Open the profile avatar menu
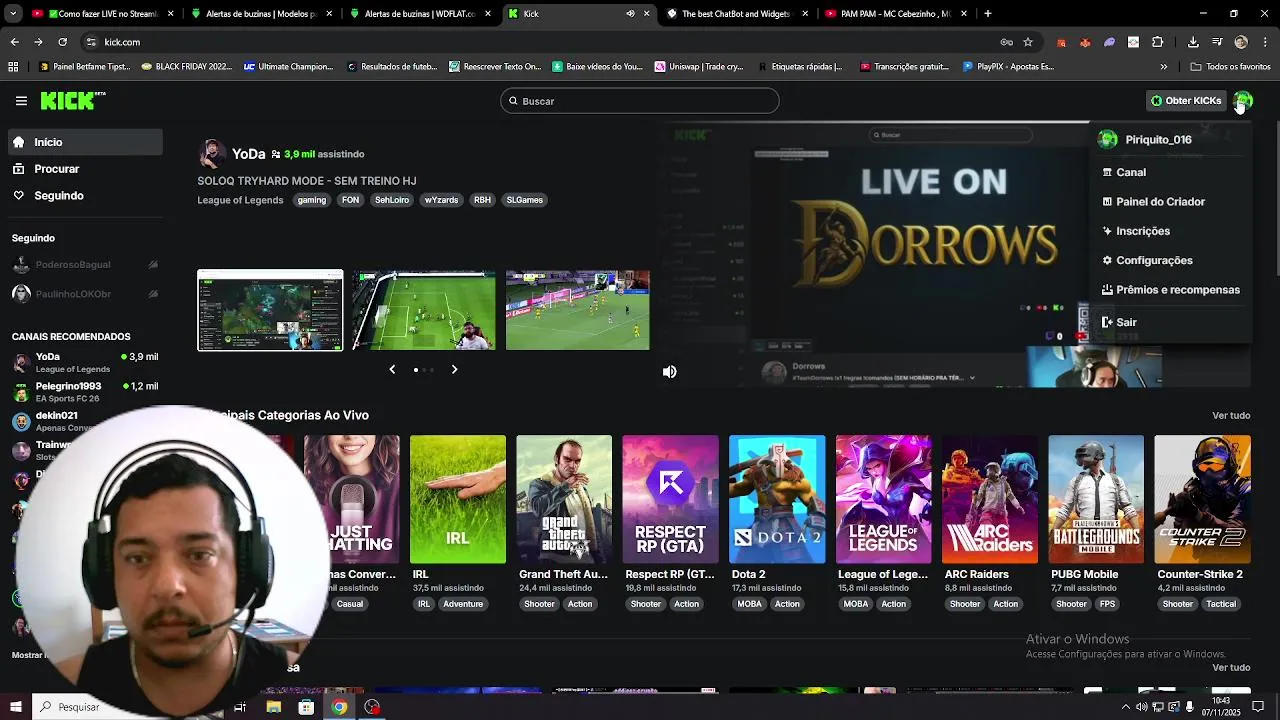The image size is (1280, 720). (x=1243, y=100)
